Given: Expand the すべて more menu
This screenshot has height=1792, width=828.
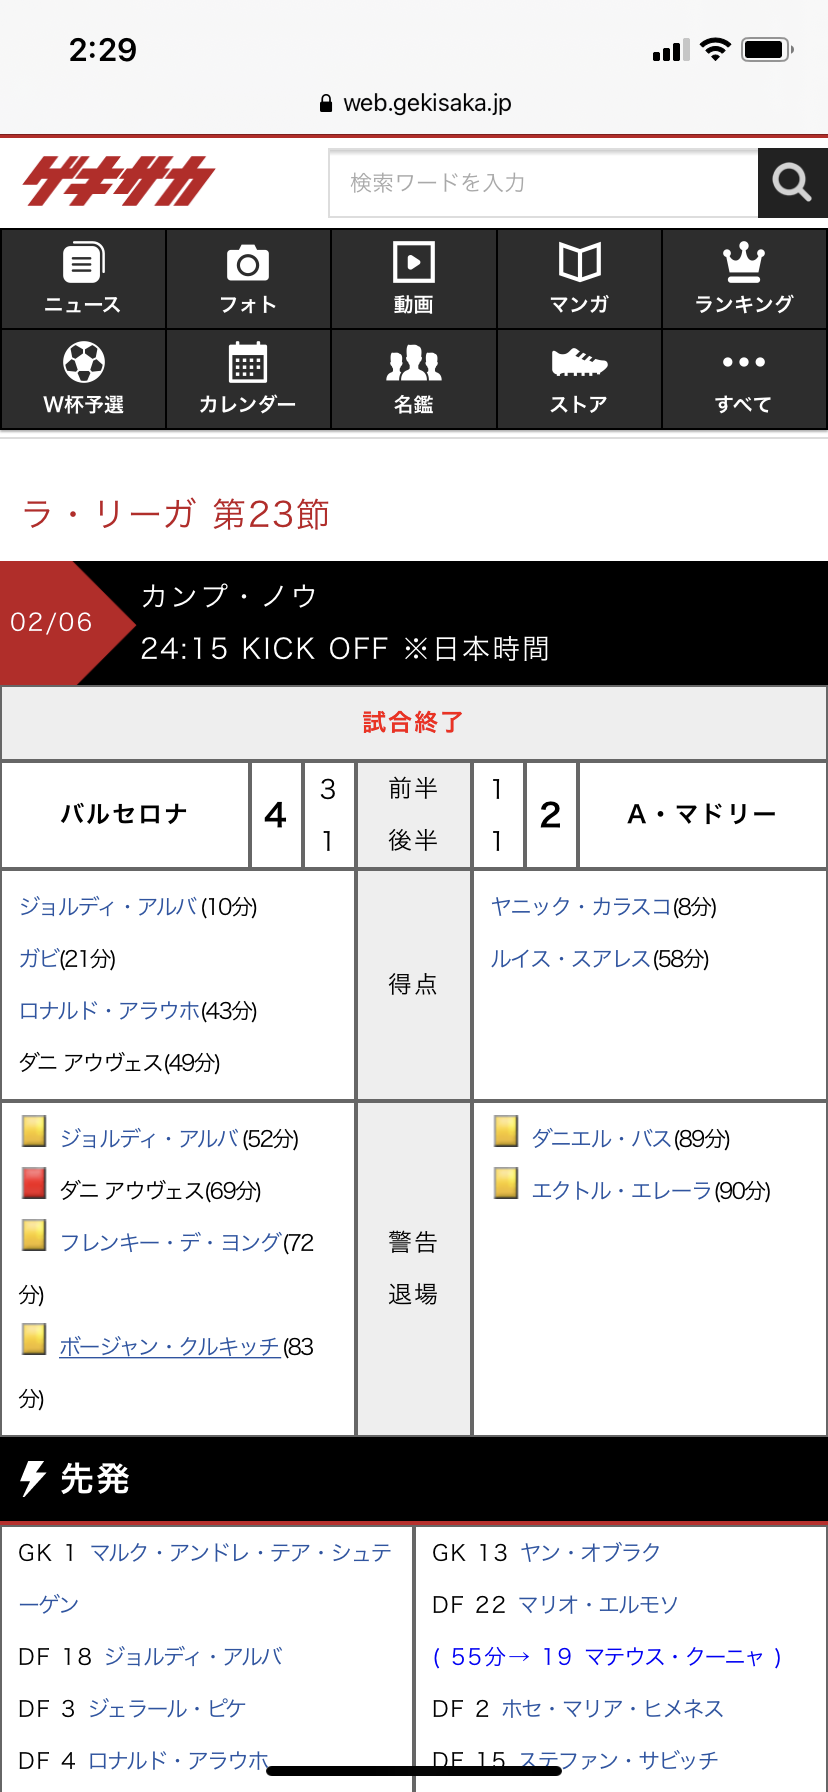Looking at the screenshot, I should click(744, 379).
